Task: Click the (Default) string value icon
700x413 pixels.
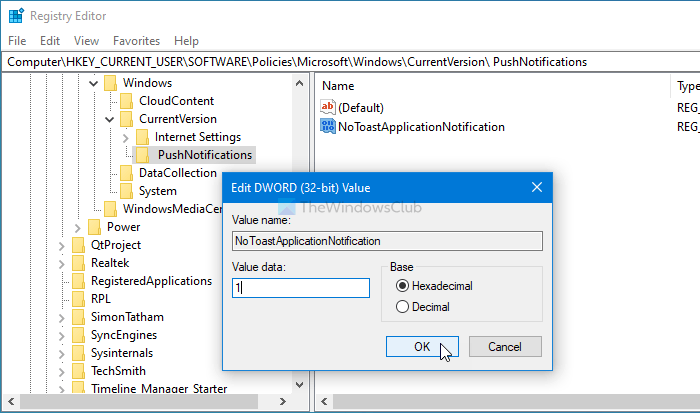Action: coord(329,107)
